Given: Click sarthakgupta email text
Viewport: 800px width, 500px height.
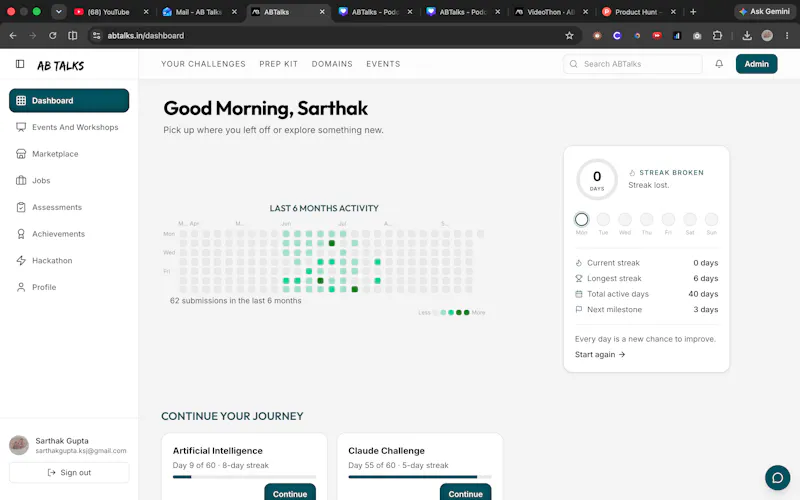Looking at the screenshot, I should point(81,451).
